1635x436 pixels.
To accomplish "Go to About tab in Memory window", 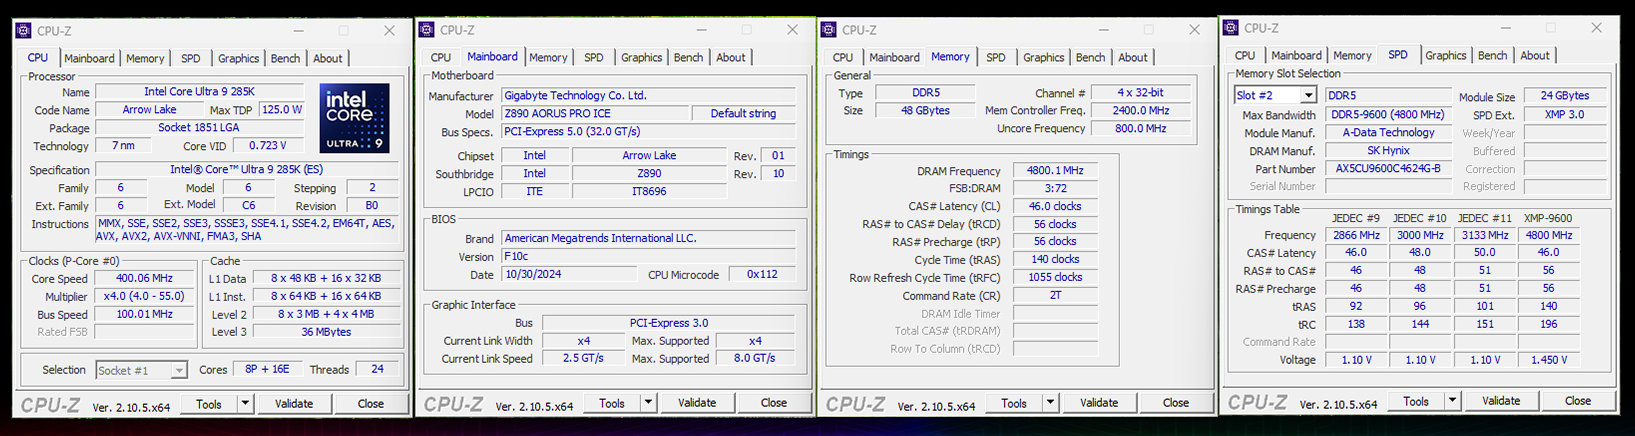I will pos(1133,57).
